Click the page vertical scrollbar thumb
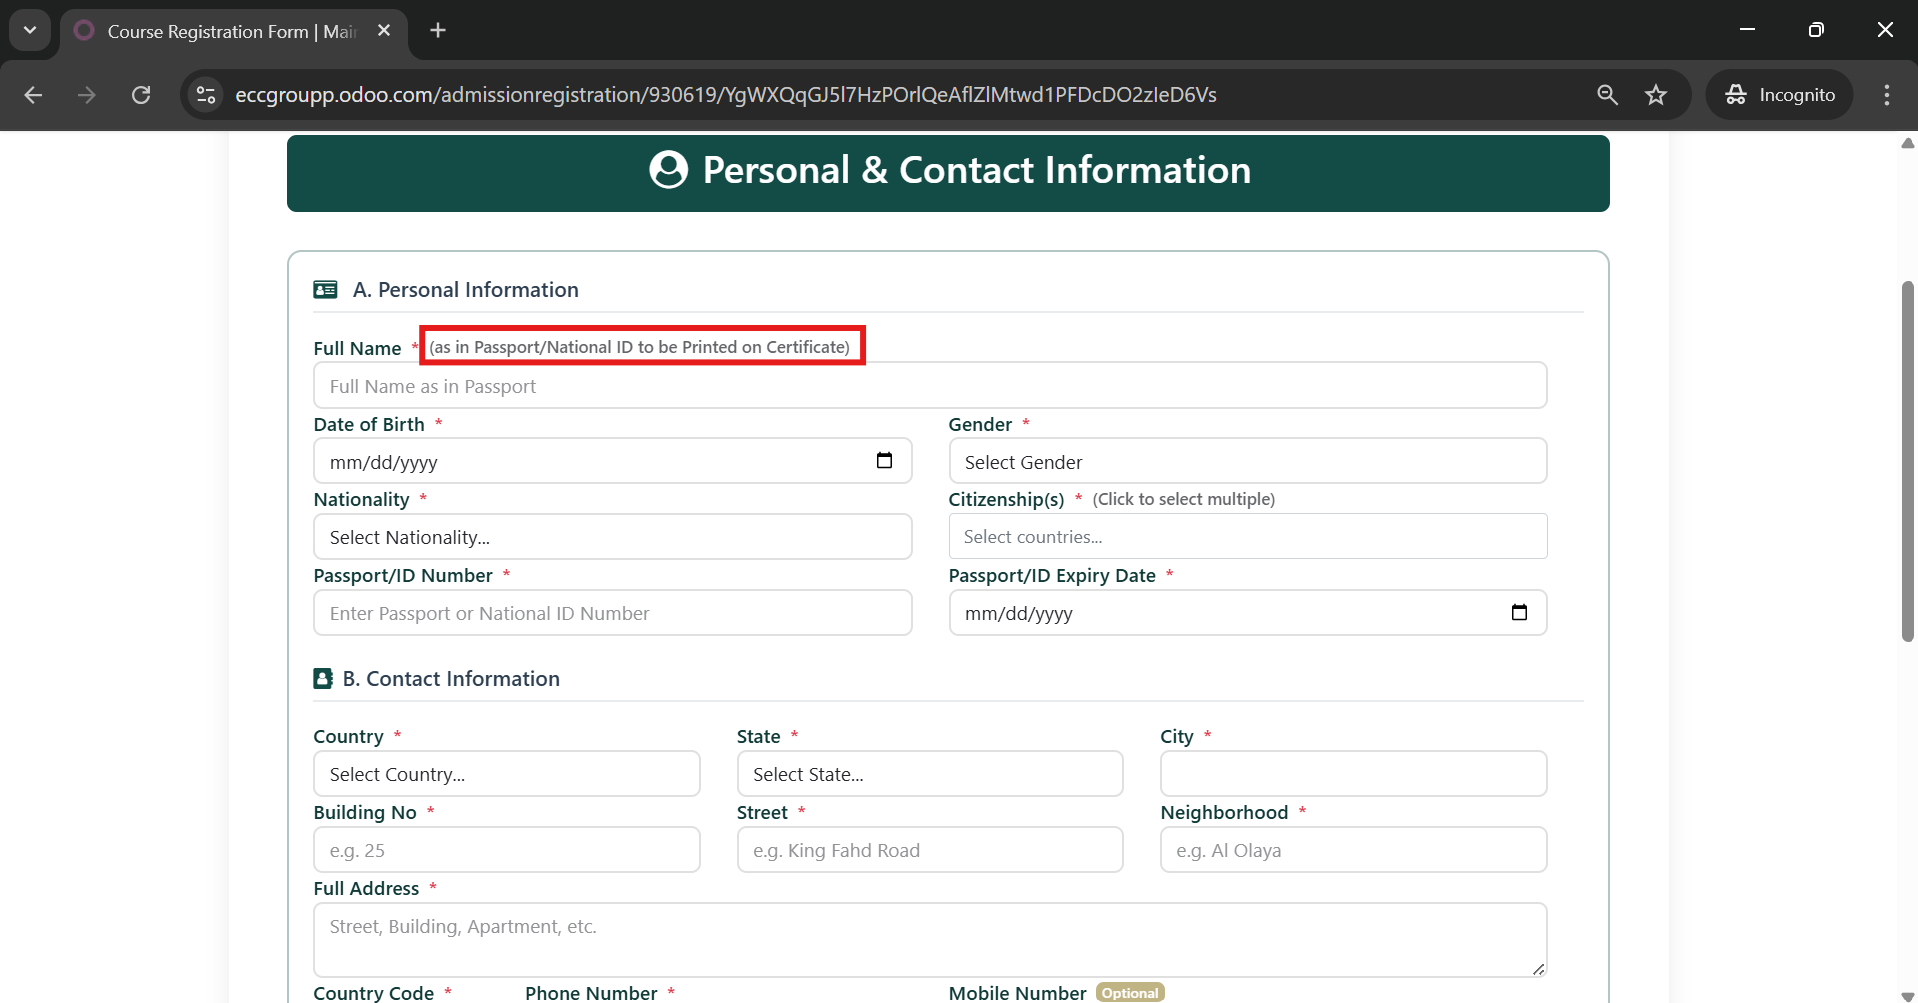This screenshot has height=1003, width=1918. (1907, 460)
